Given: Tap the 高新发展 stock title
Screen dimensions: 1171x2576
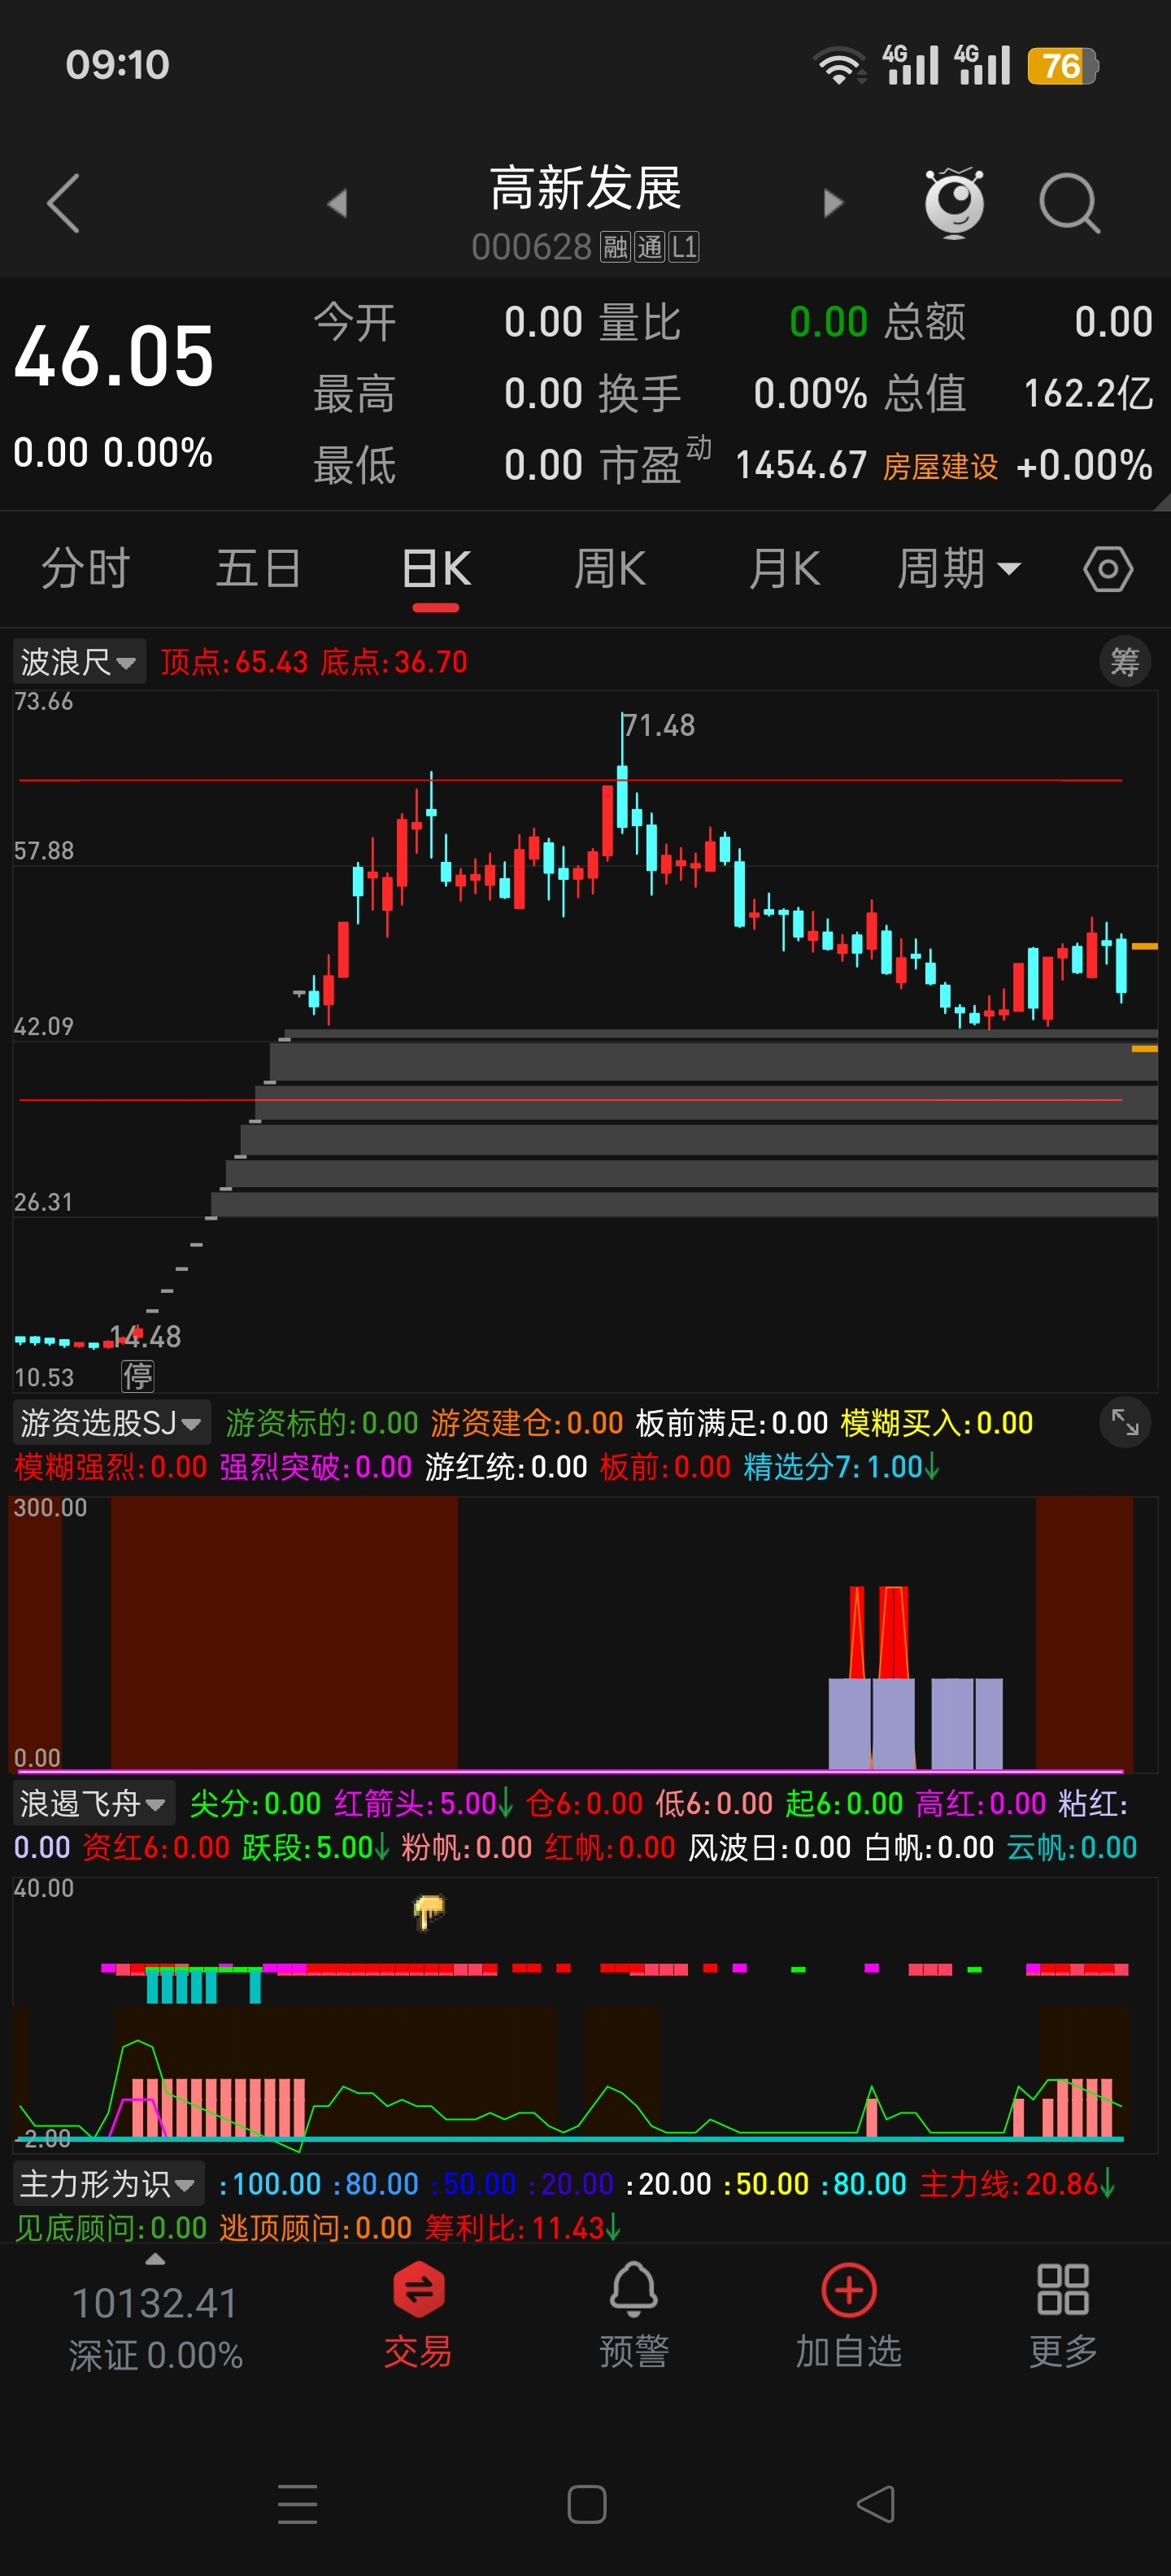Looking at the screenshot, I should click(x=586, y=188).
